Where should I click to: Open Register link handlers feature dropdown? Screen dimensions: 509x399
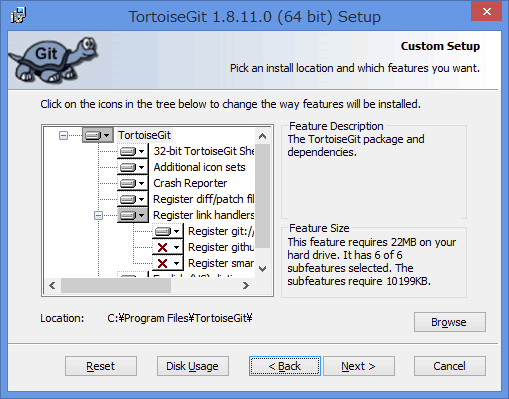[x=133, y=215]
